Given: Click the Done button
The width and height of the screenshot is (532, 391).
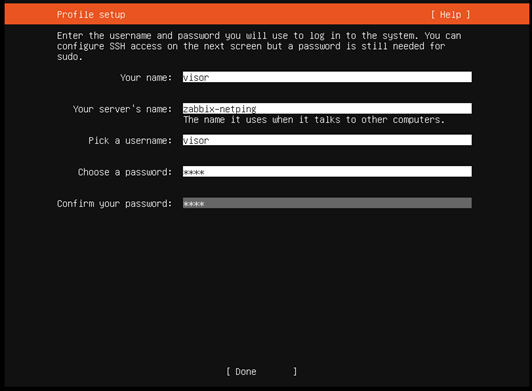Looking at the screenshot, I should pos(261,372).
